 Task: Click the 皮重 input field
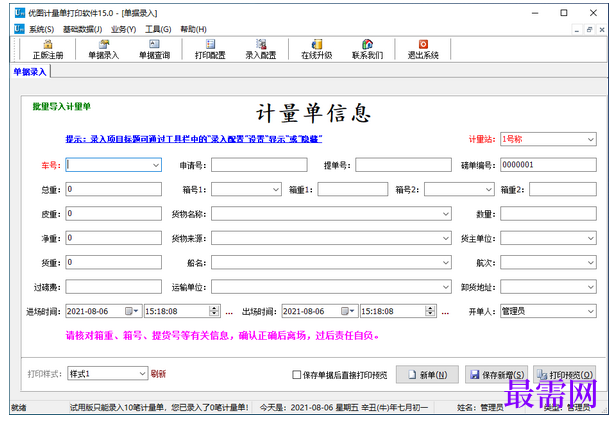pos(114,214)
